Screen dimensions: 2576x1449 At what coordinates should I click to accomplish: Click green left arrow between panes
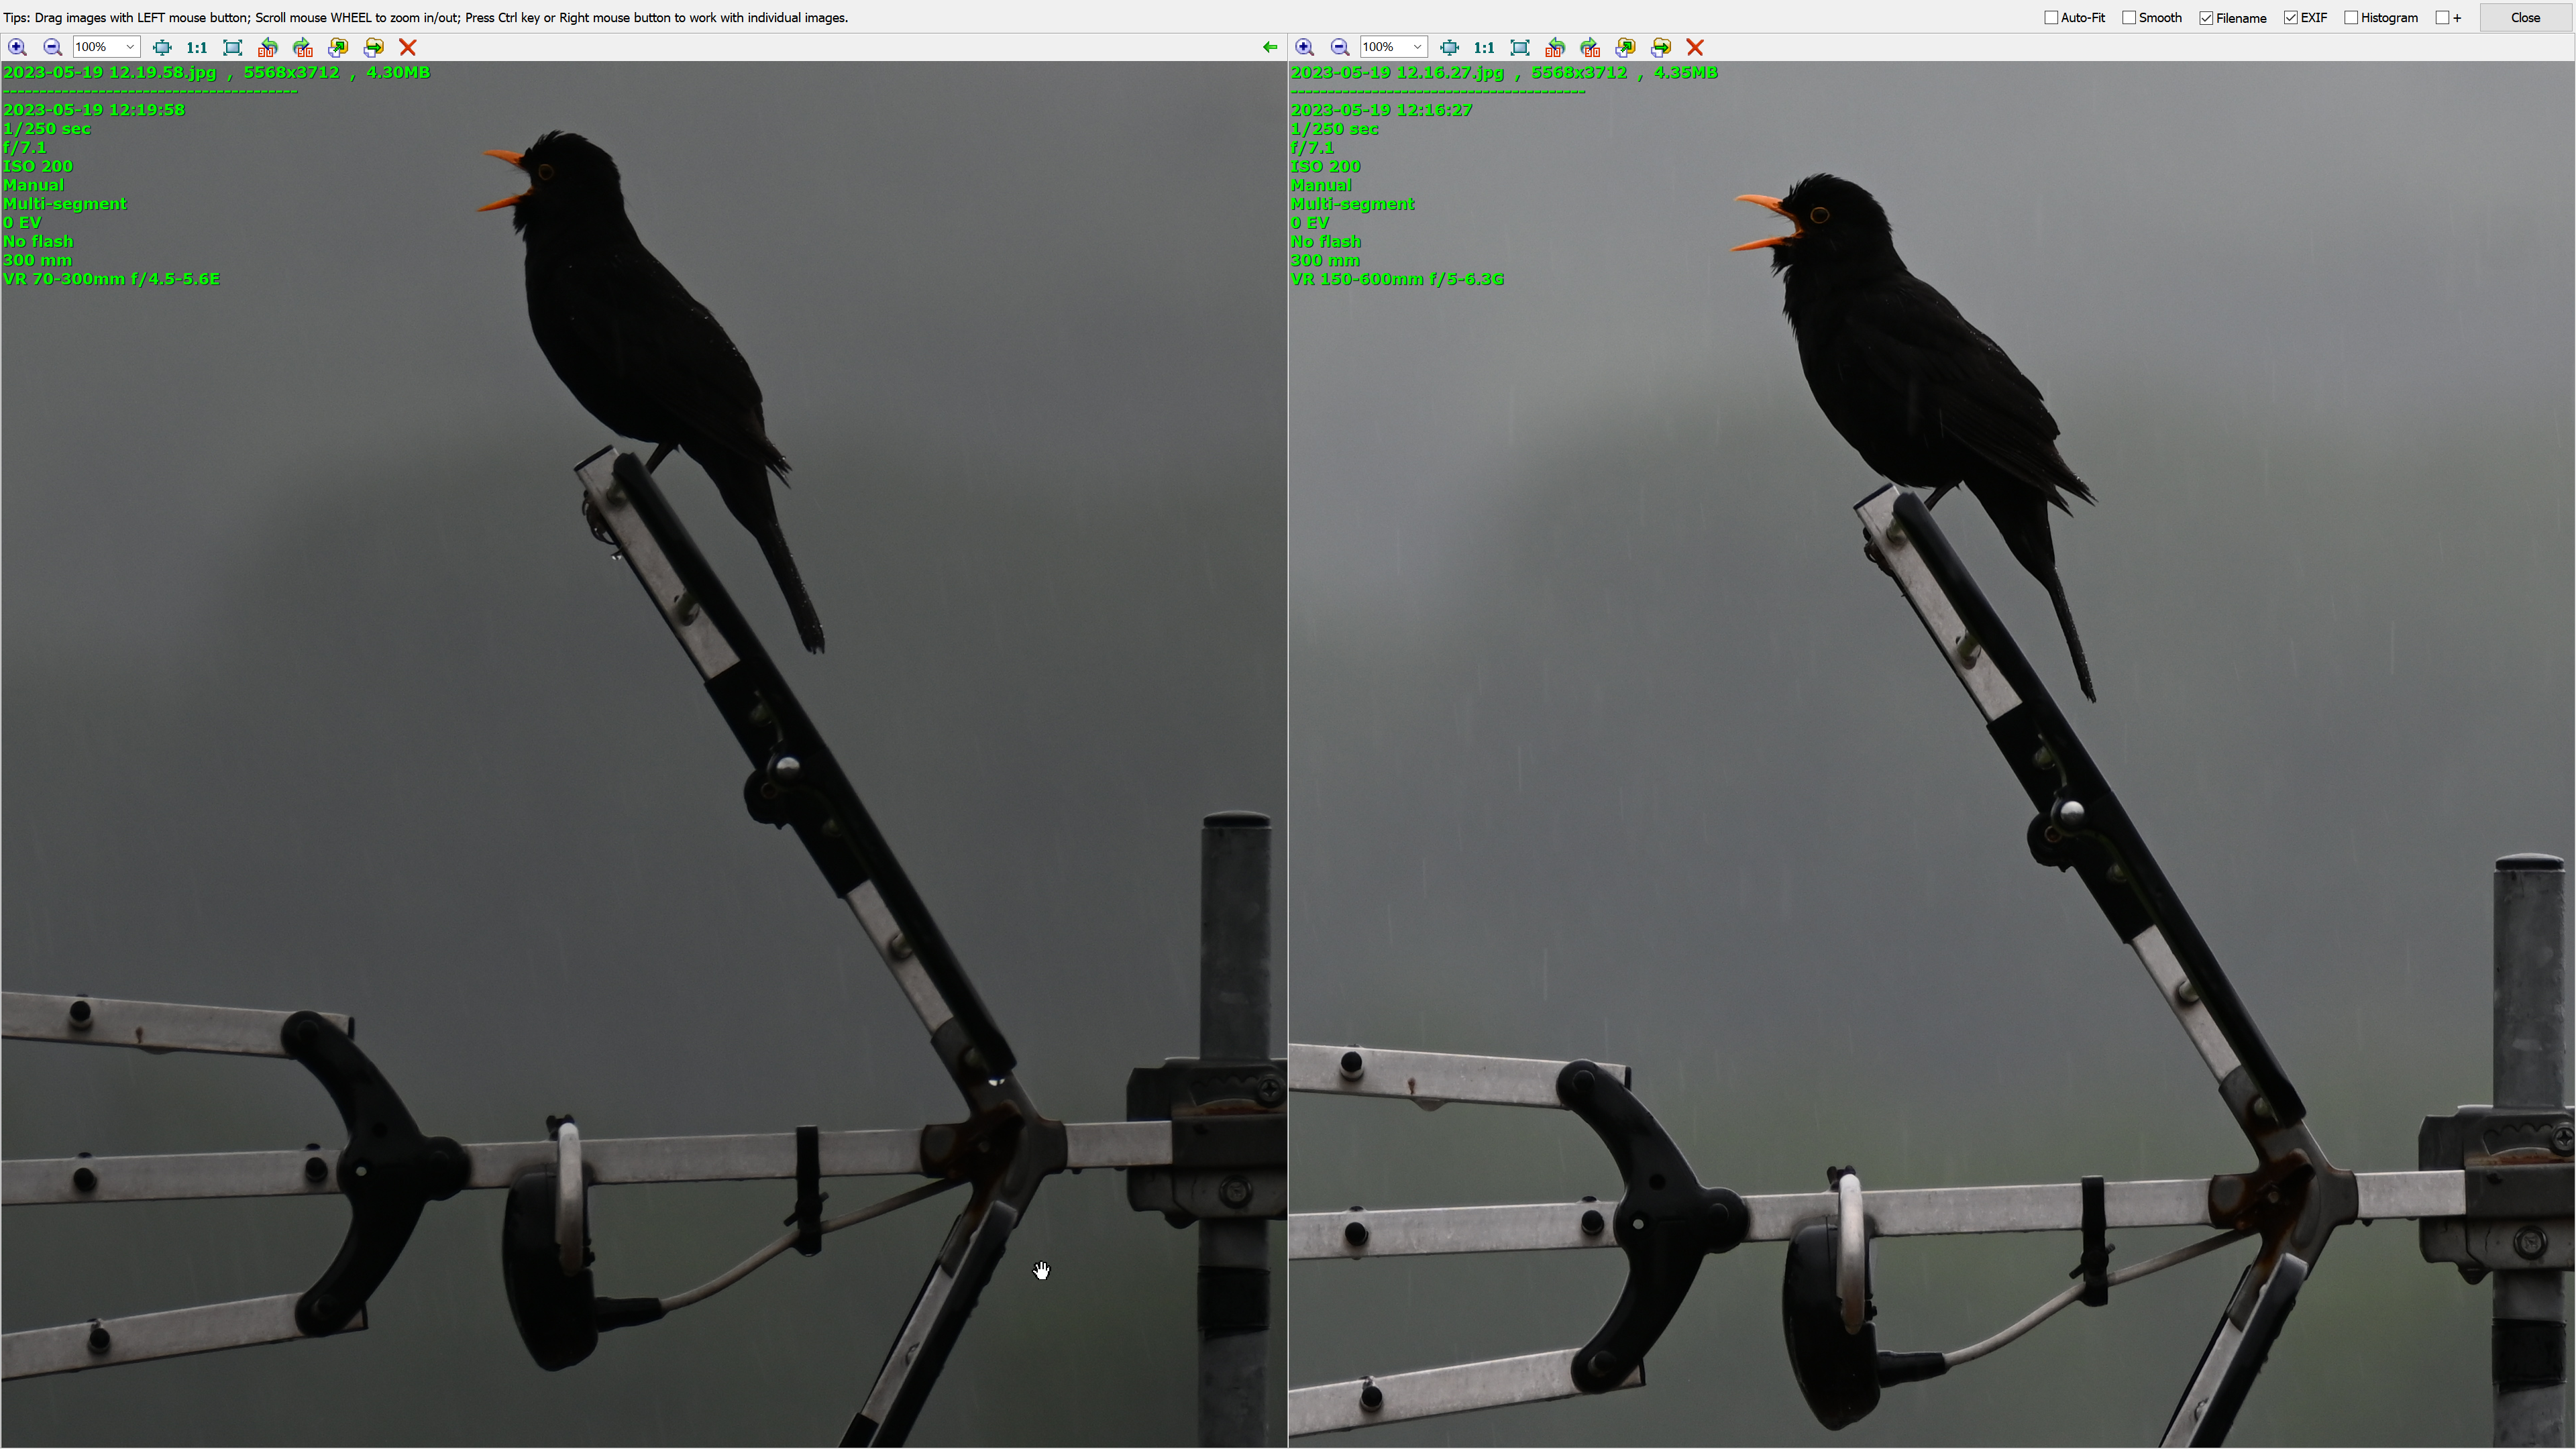(1270, 47)
